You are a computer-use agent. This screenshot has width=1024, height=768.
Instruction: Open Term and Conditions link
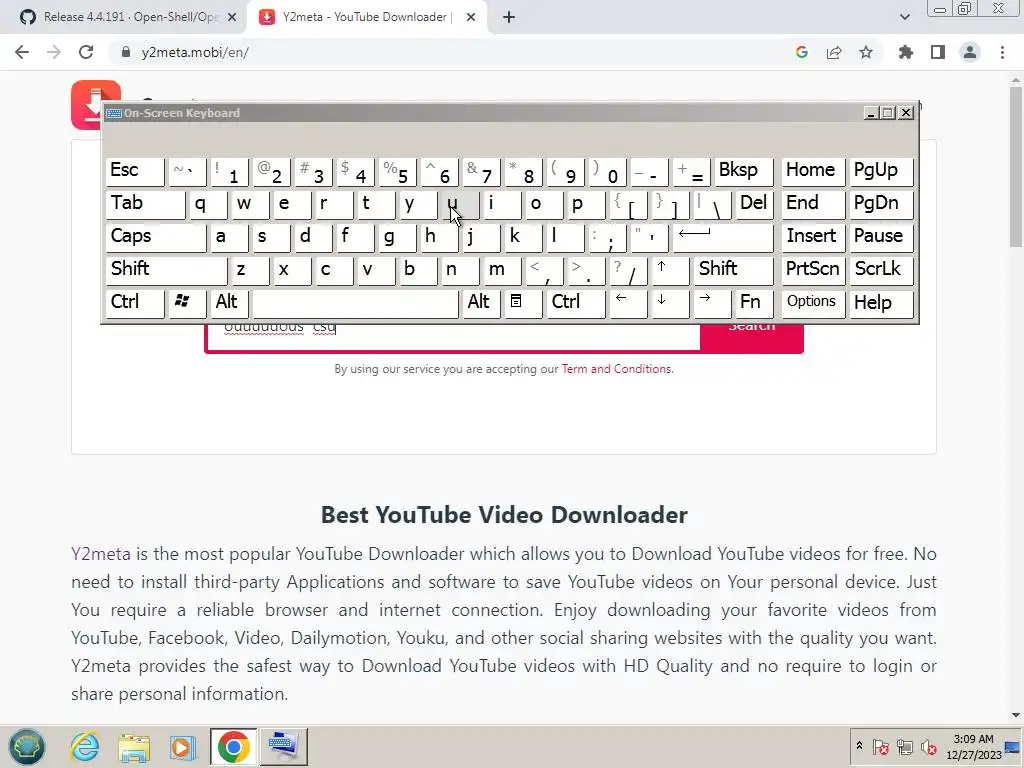[x=617, y=369]
